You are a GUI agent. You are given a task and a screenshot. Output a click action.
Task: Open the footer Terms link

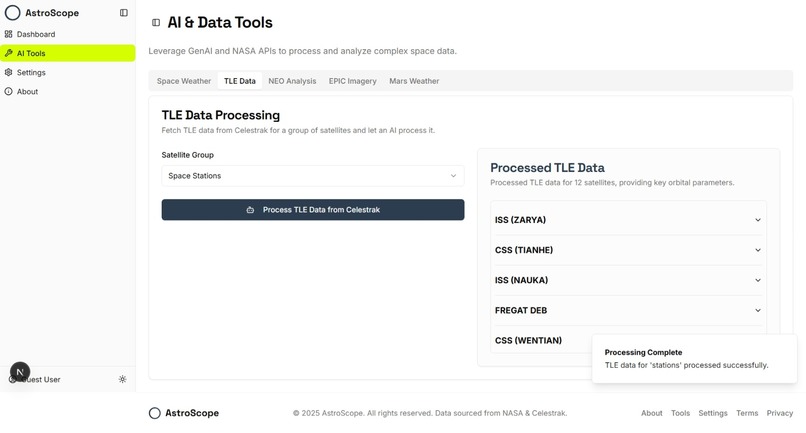coord(747,413)
